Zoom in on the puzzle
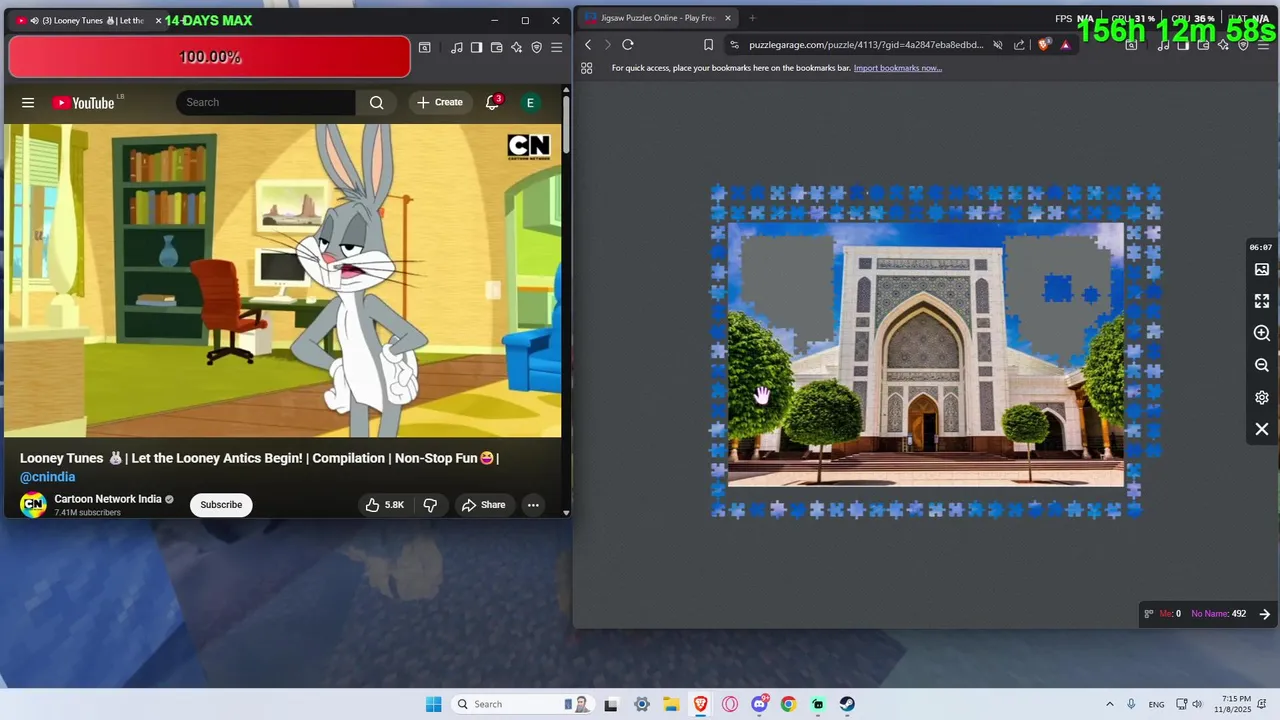The height and width of the screenshot is (720, 1280). (x=1262, y=333)
